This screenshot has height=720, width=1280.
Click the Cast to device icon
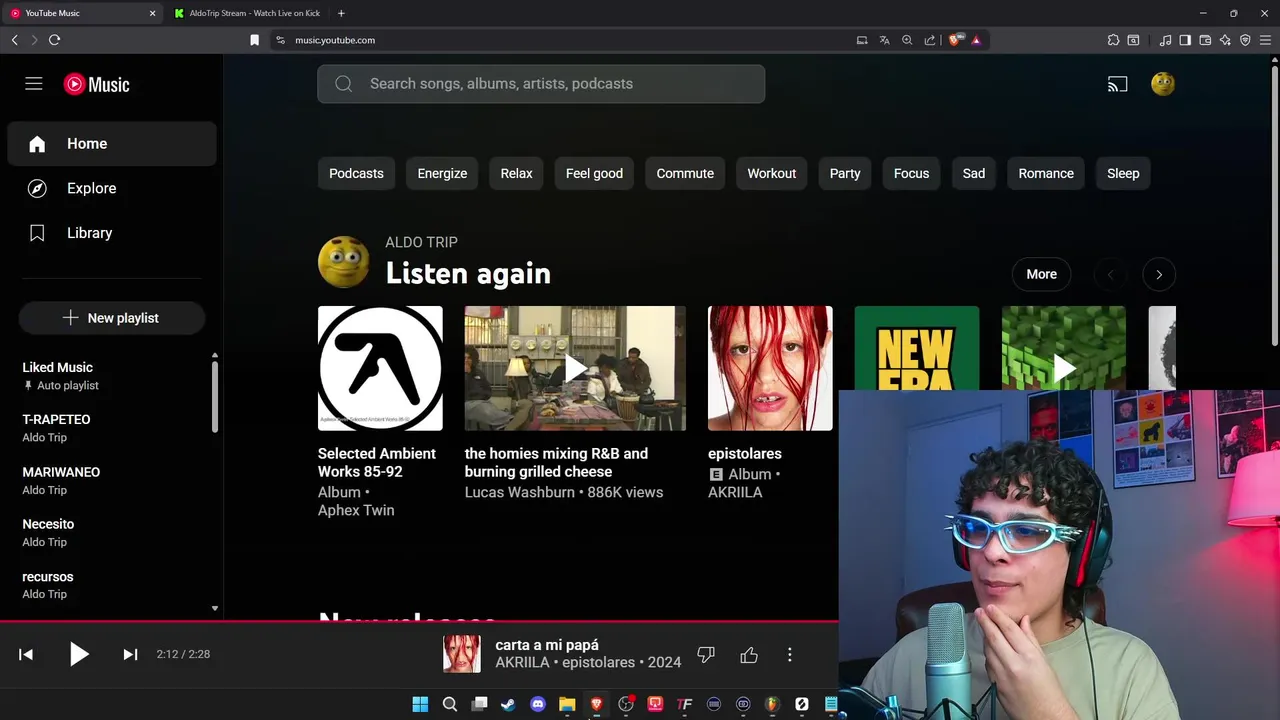tap(1117, 84)
